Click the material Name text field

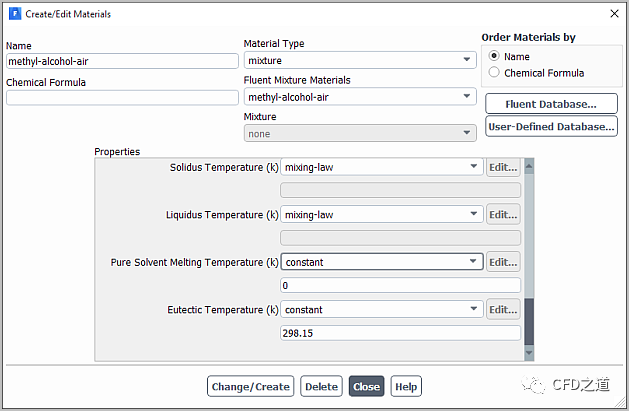tap(122, 61)
